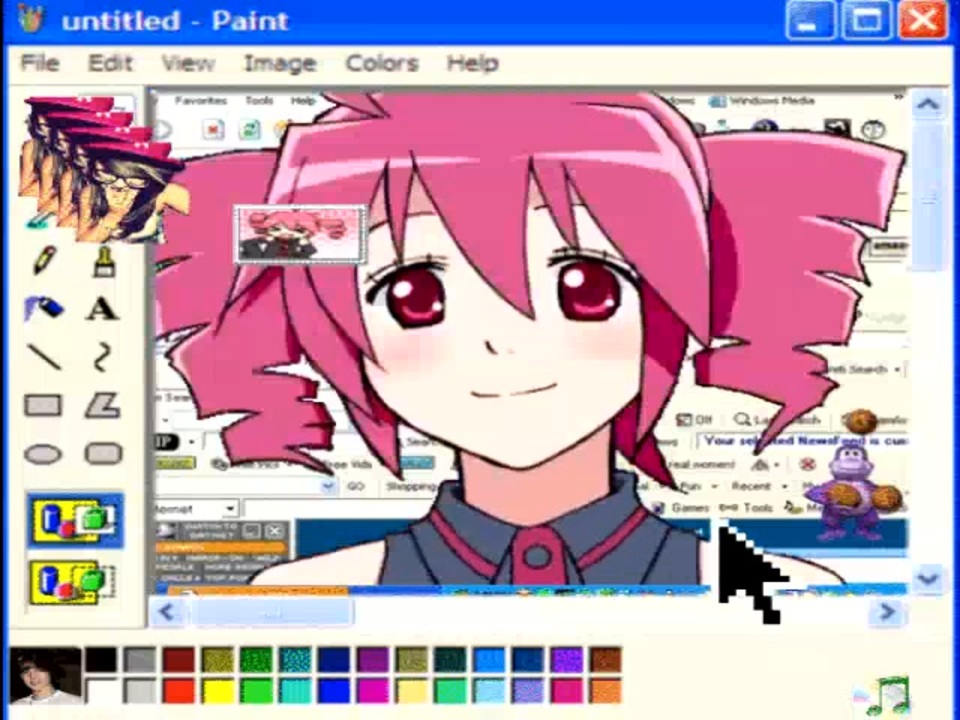Click the boy photo in the color box
This screenshot has height=720, width=960.
click(45, 676)
